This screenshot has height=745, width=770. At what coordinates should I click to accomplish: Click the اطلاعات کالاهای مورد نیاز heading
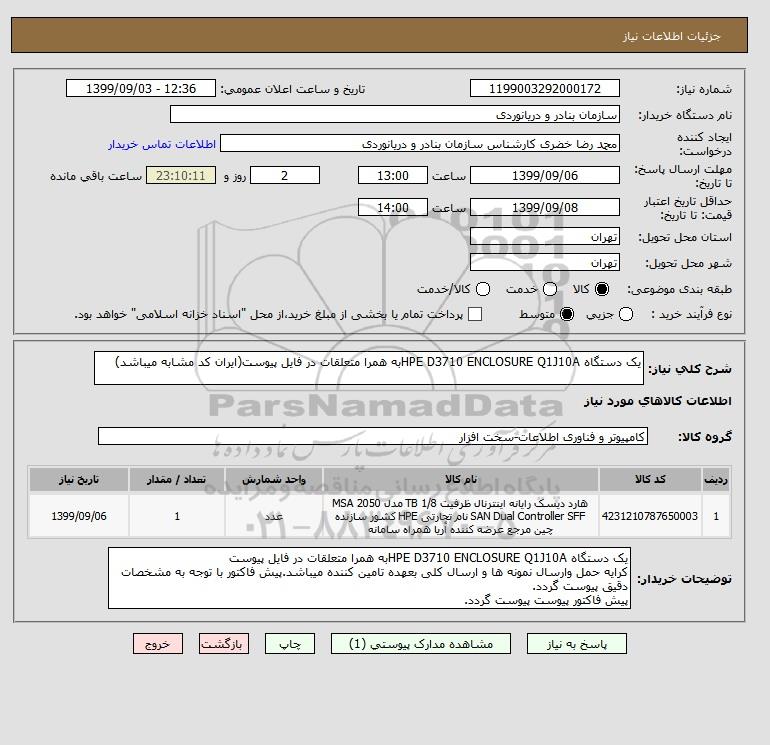click(658, 401)
